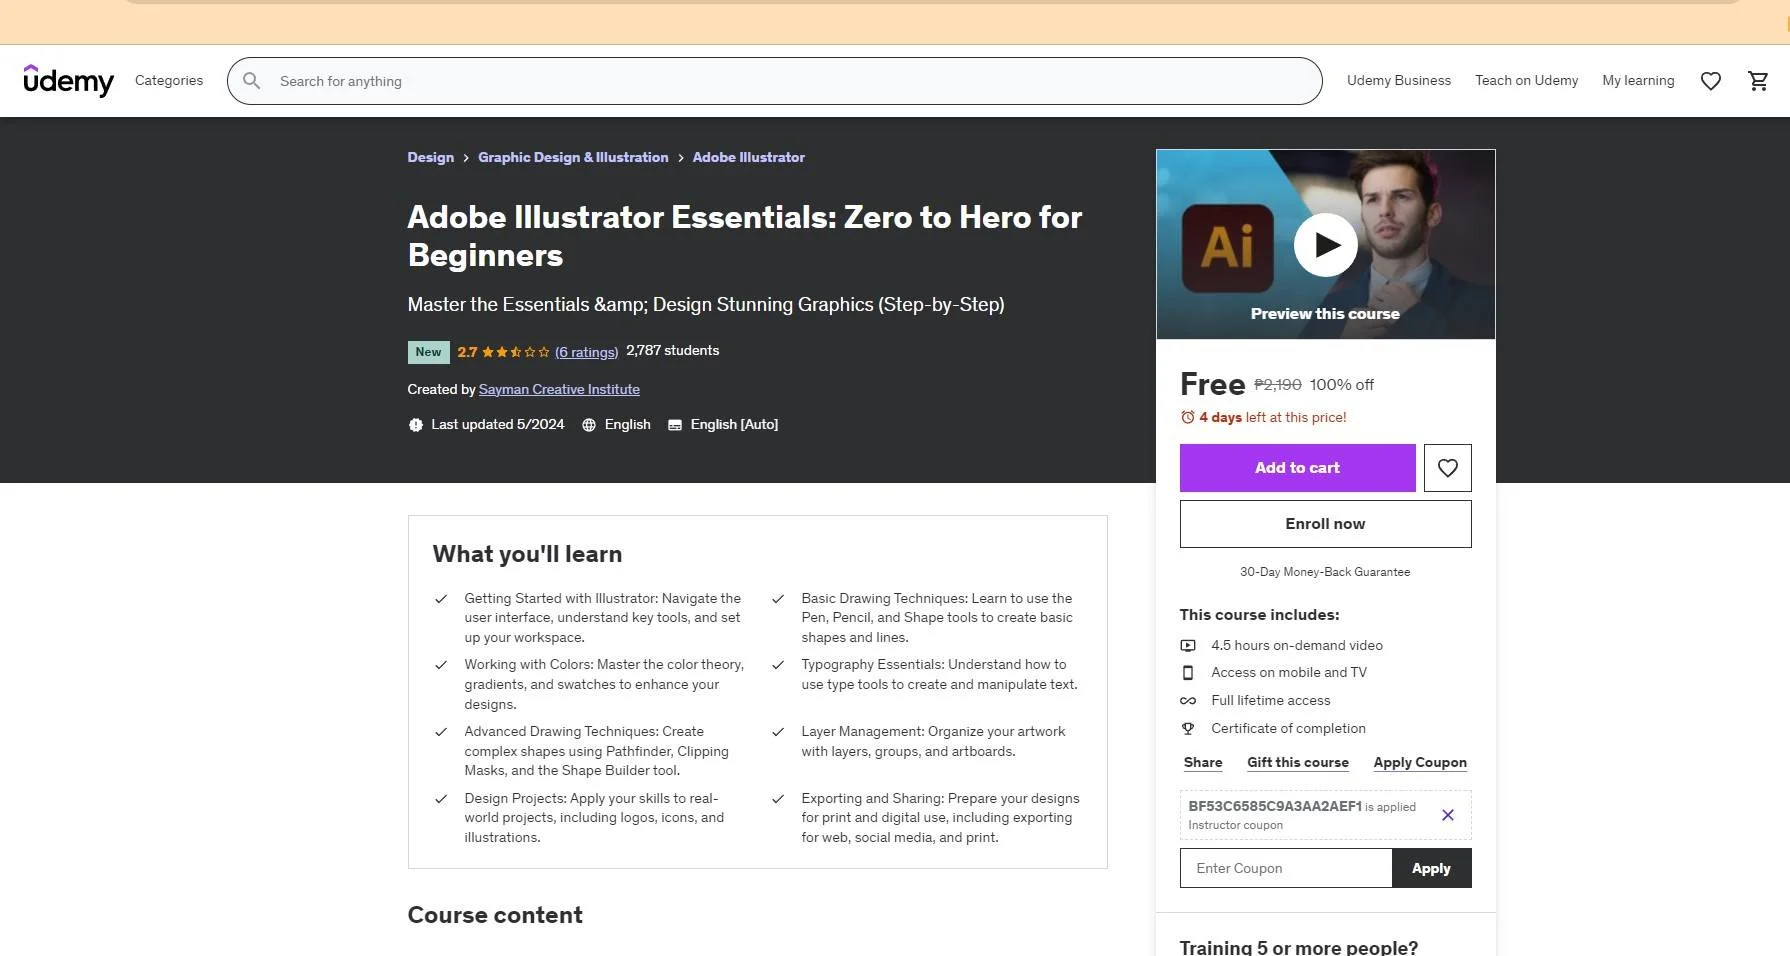Image resolution: width=1790 pixels, height=956 pixels.
Task: Click Enroll now button
Action: point(1325,524)
